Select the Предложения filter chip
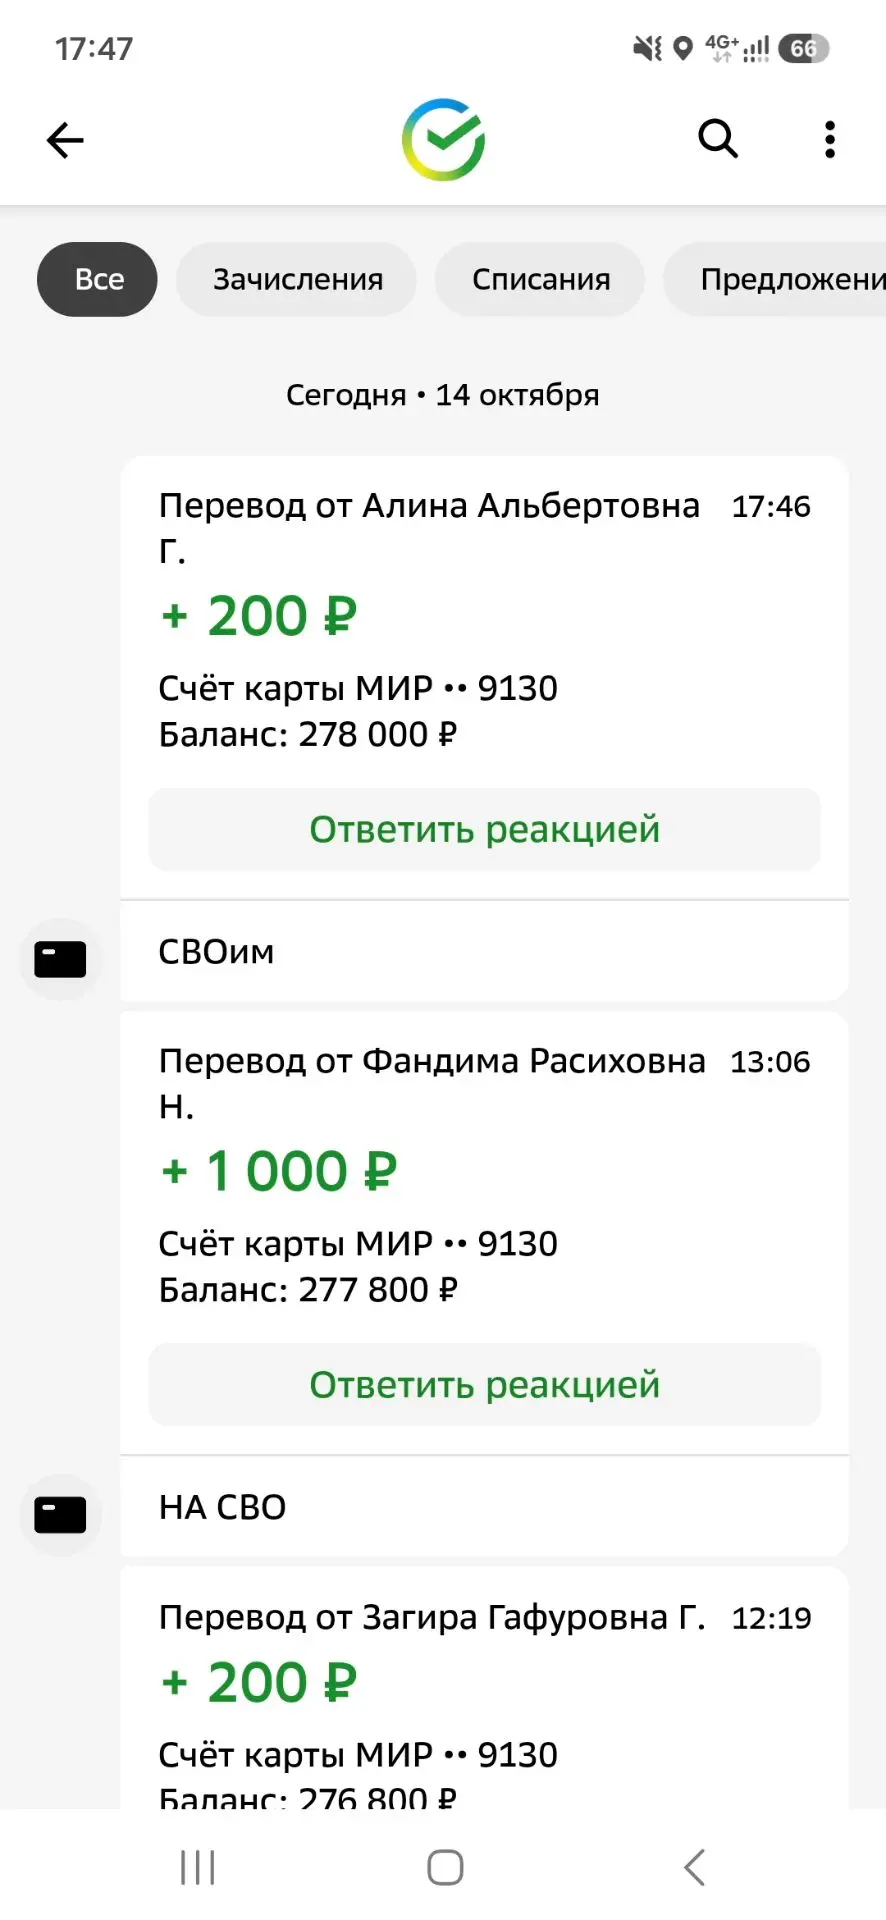Viewport: 886px width, 1920px height. [x=775, y=279]
